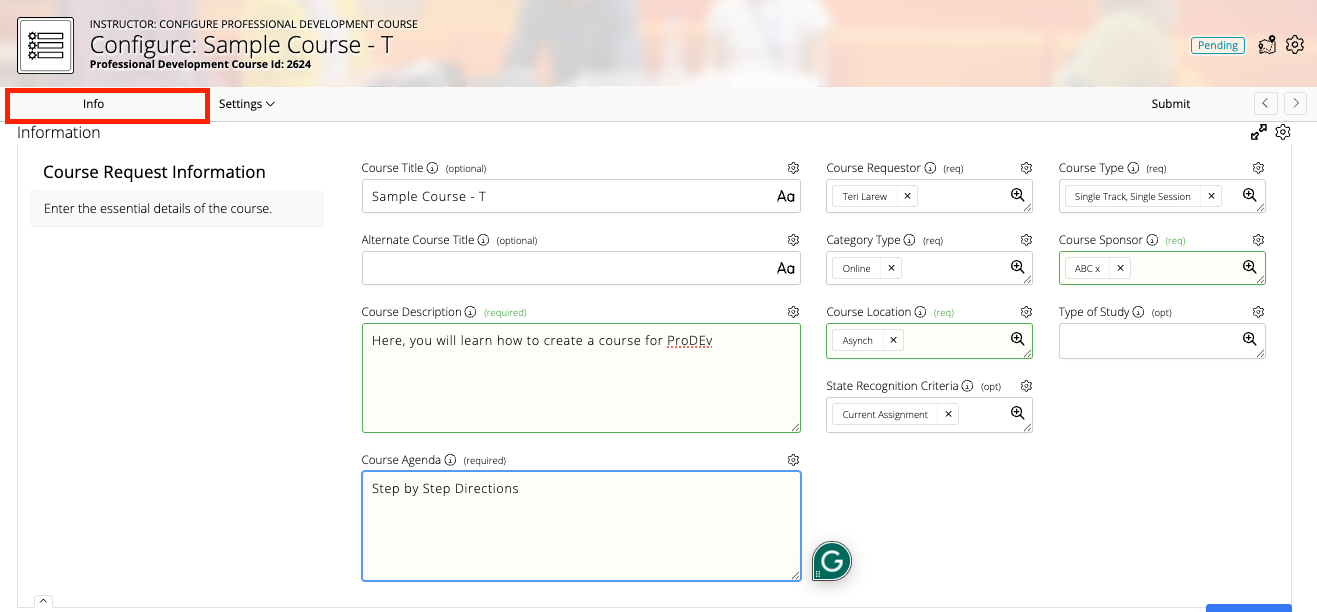Open the info tooltip icon next to Course Description
This screenshot has height=612, width=1317.
[x=470, y=312]
